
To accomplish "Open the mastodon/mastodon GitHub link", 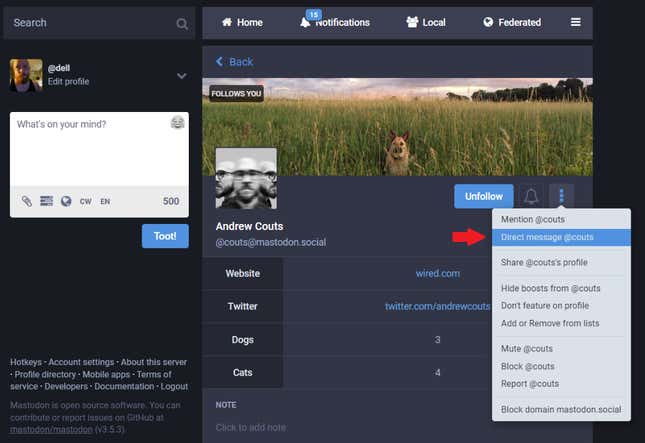I will pos(51,429).
